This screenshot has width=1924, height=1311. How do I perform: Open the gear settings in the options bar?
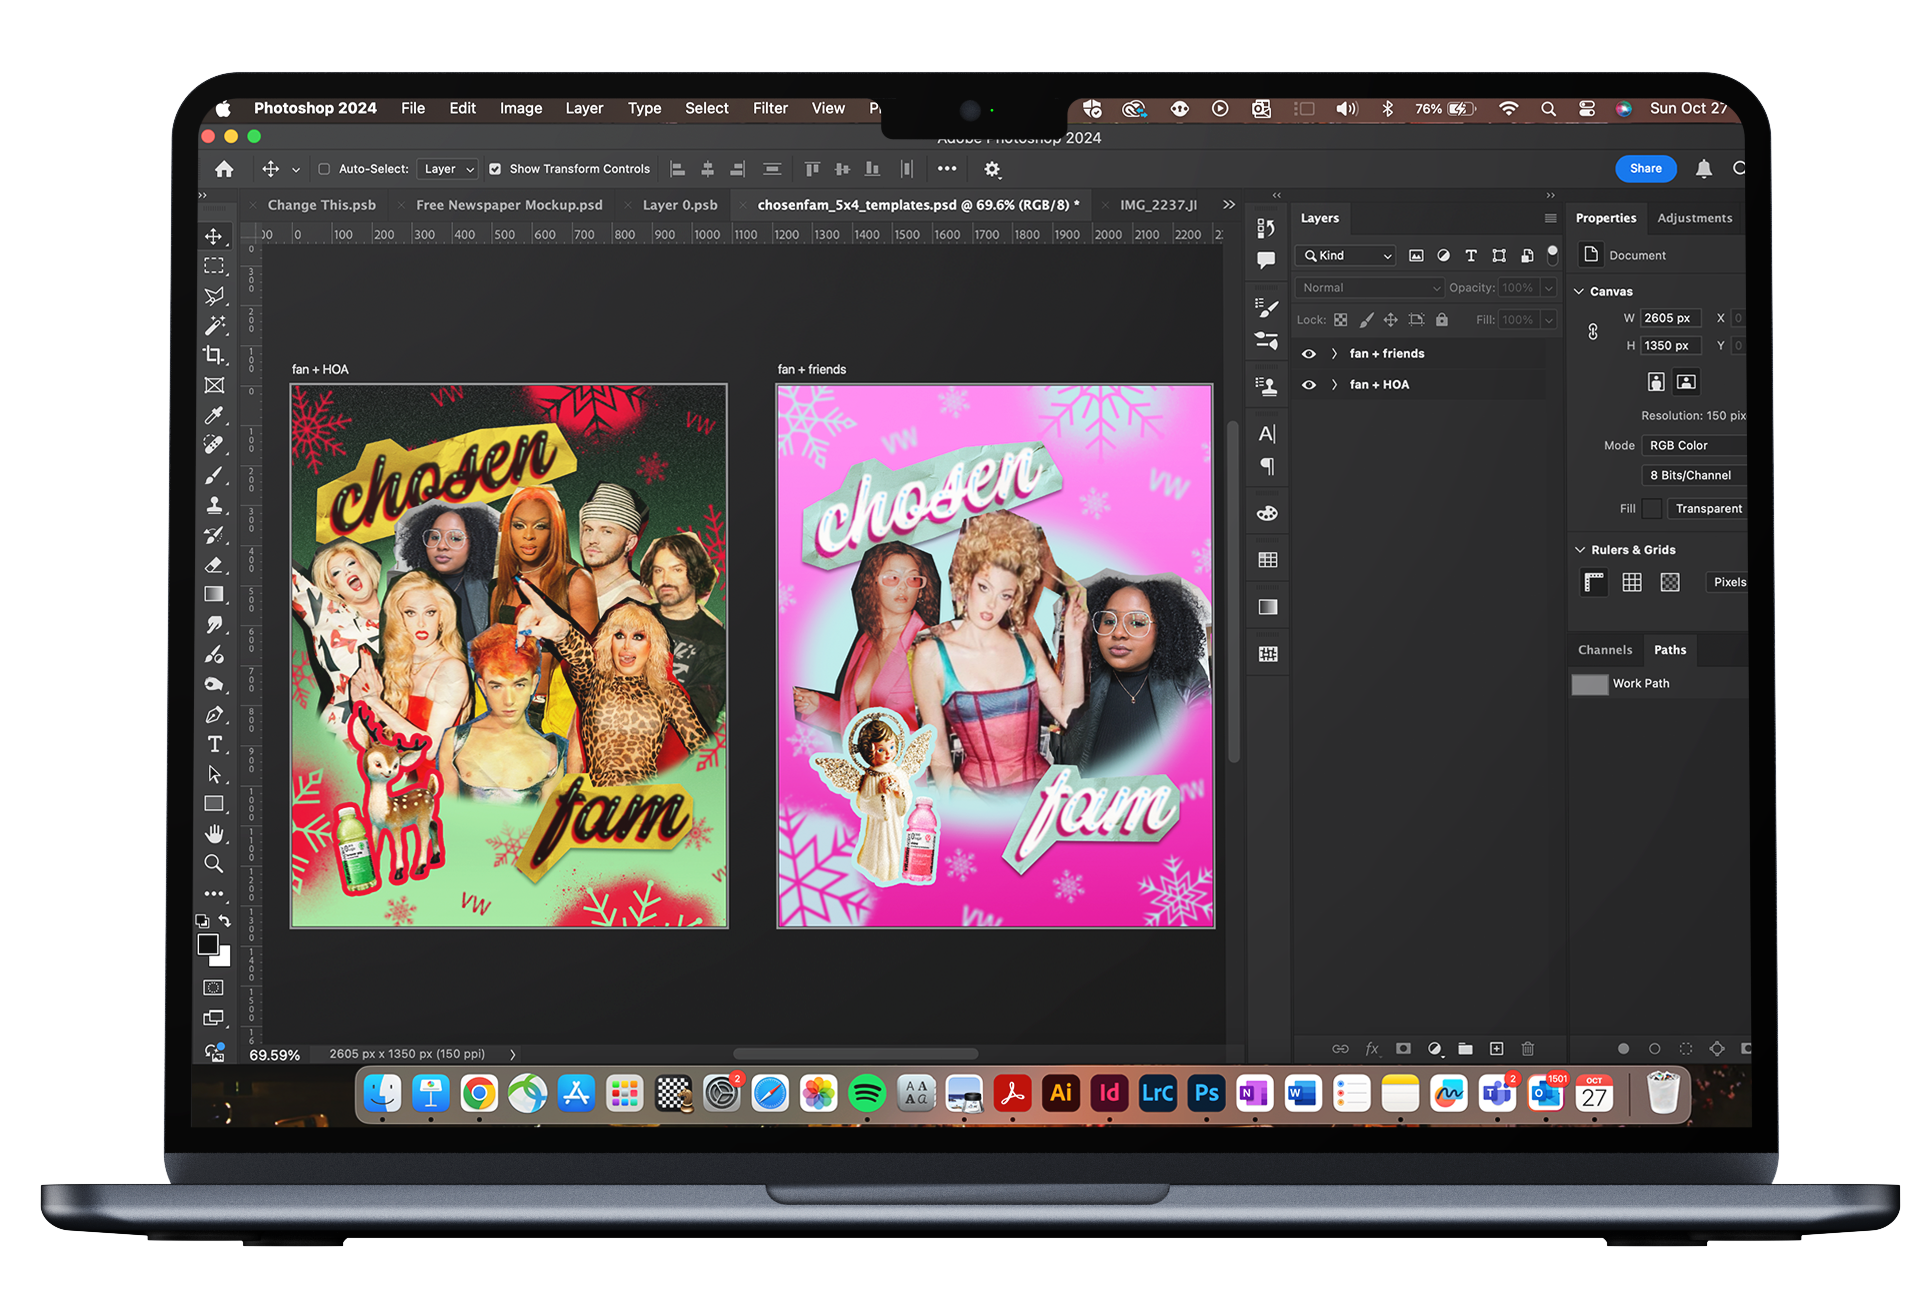click(992, 169)
